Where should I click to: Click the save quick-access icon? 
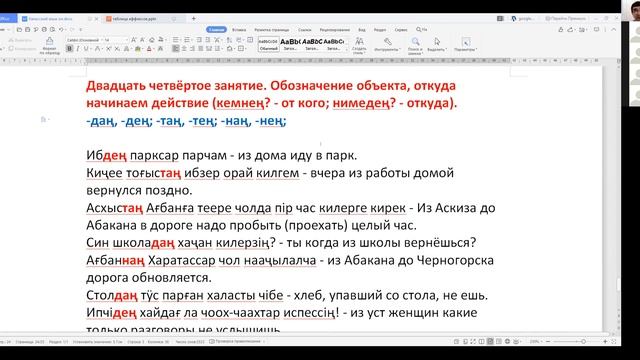[x=27, y=29]
